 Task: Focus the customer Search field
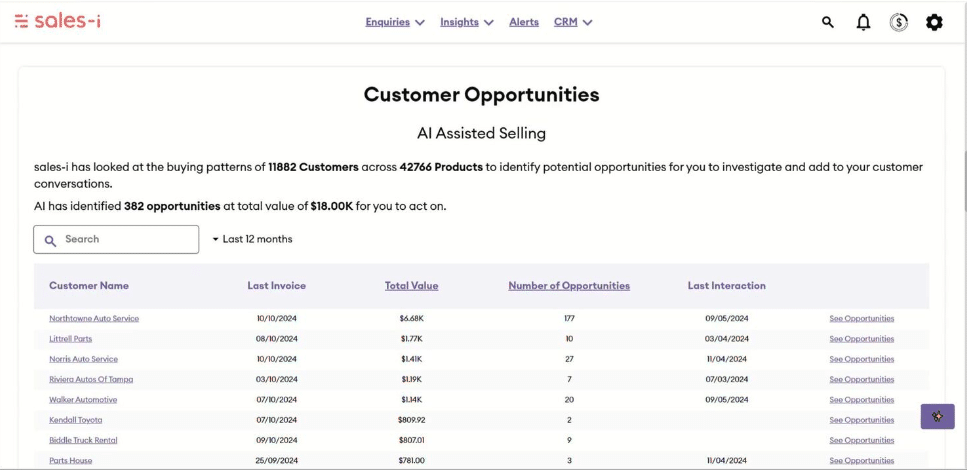pyautogui.click(x=116, y=239)
